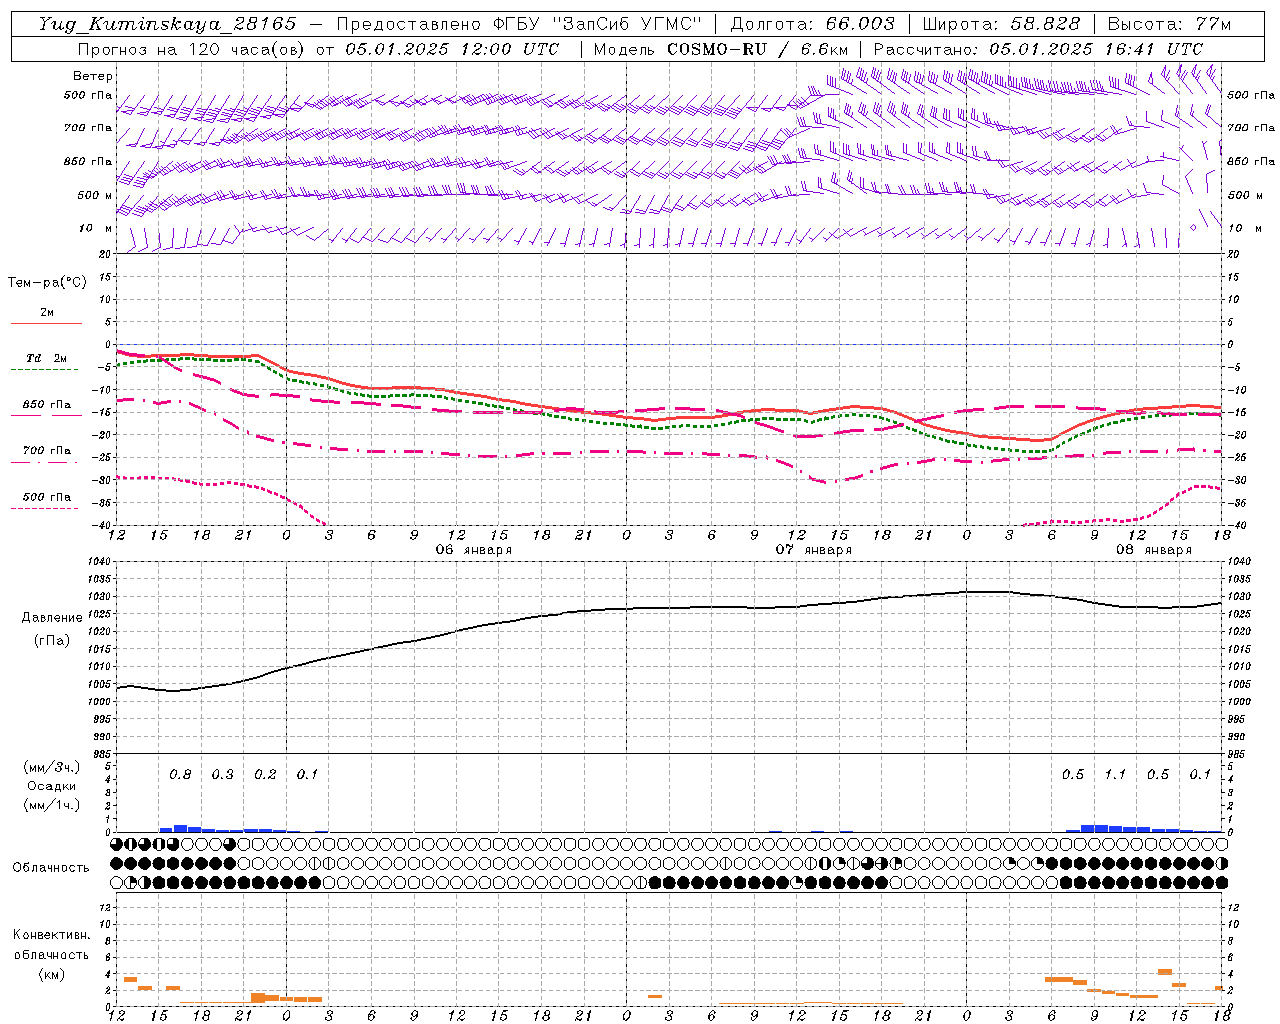Click the station name Yug_Kuminskaya_28165
This screenshot has width=1280, height=1024.
[x=167, y=24]
